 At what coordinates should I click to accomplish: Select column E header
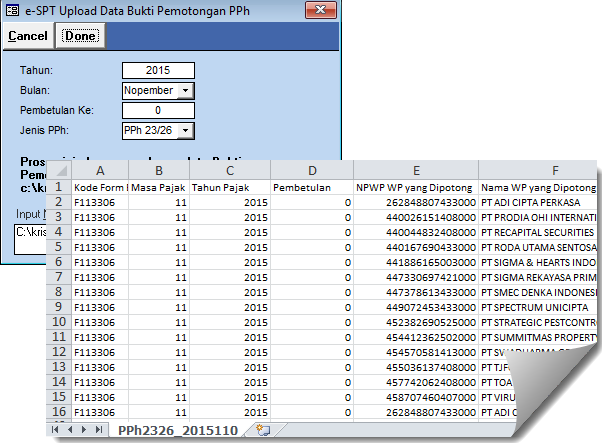(416, 170)
